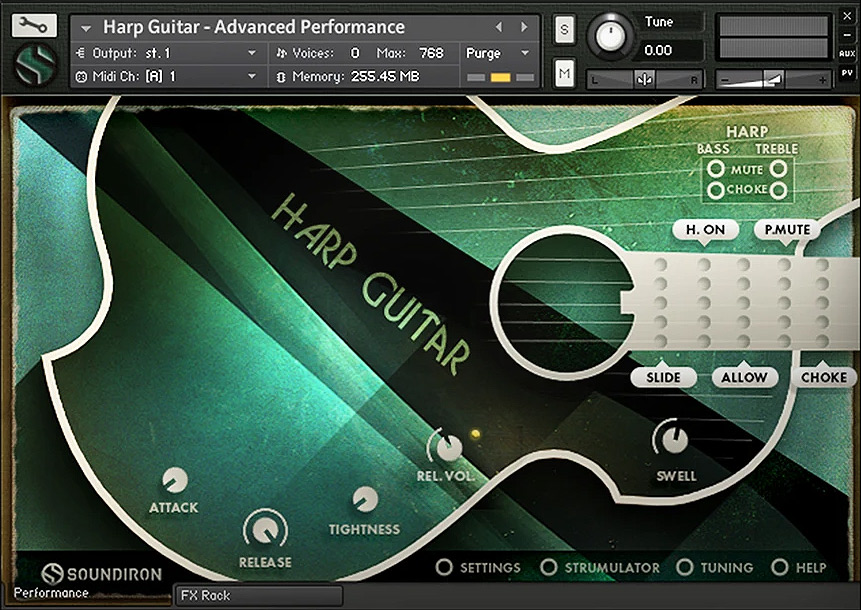The height and width of the screenshot is (610, 861).
Task: Adjust the RELEASE knob
Action: pyautogui.click(x=265, y=529)
